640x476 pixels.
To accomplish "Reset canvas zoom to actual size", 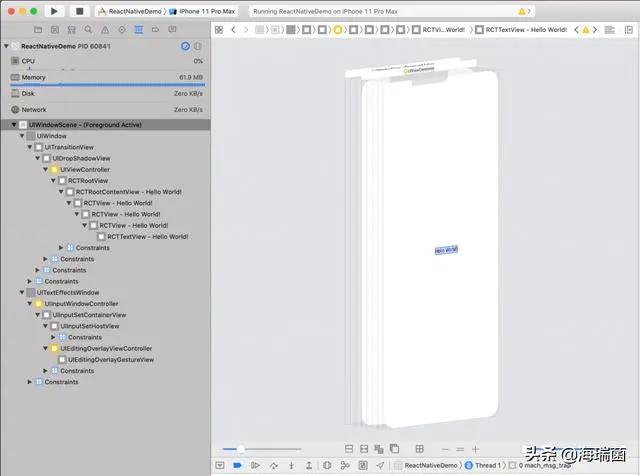I will [x=460, y=449].
